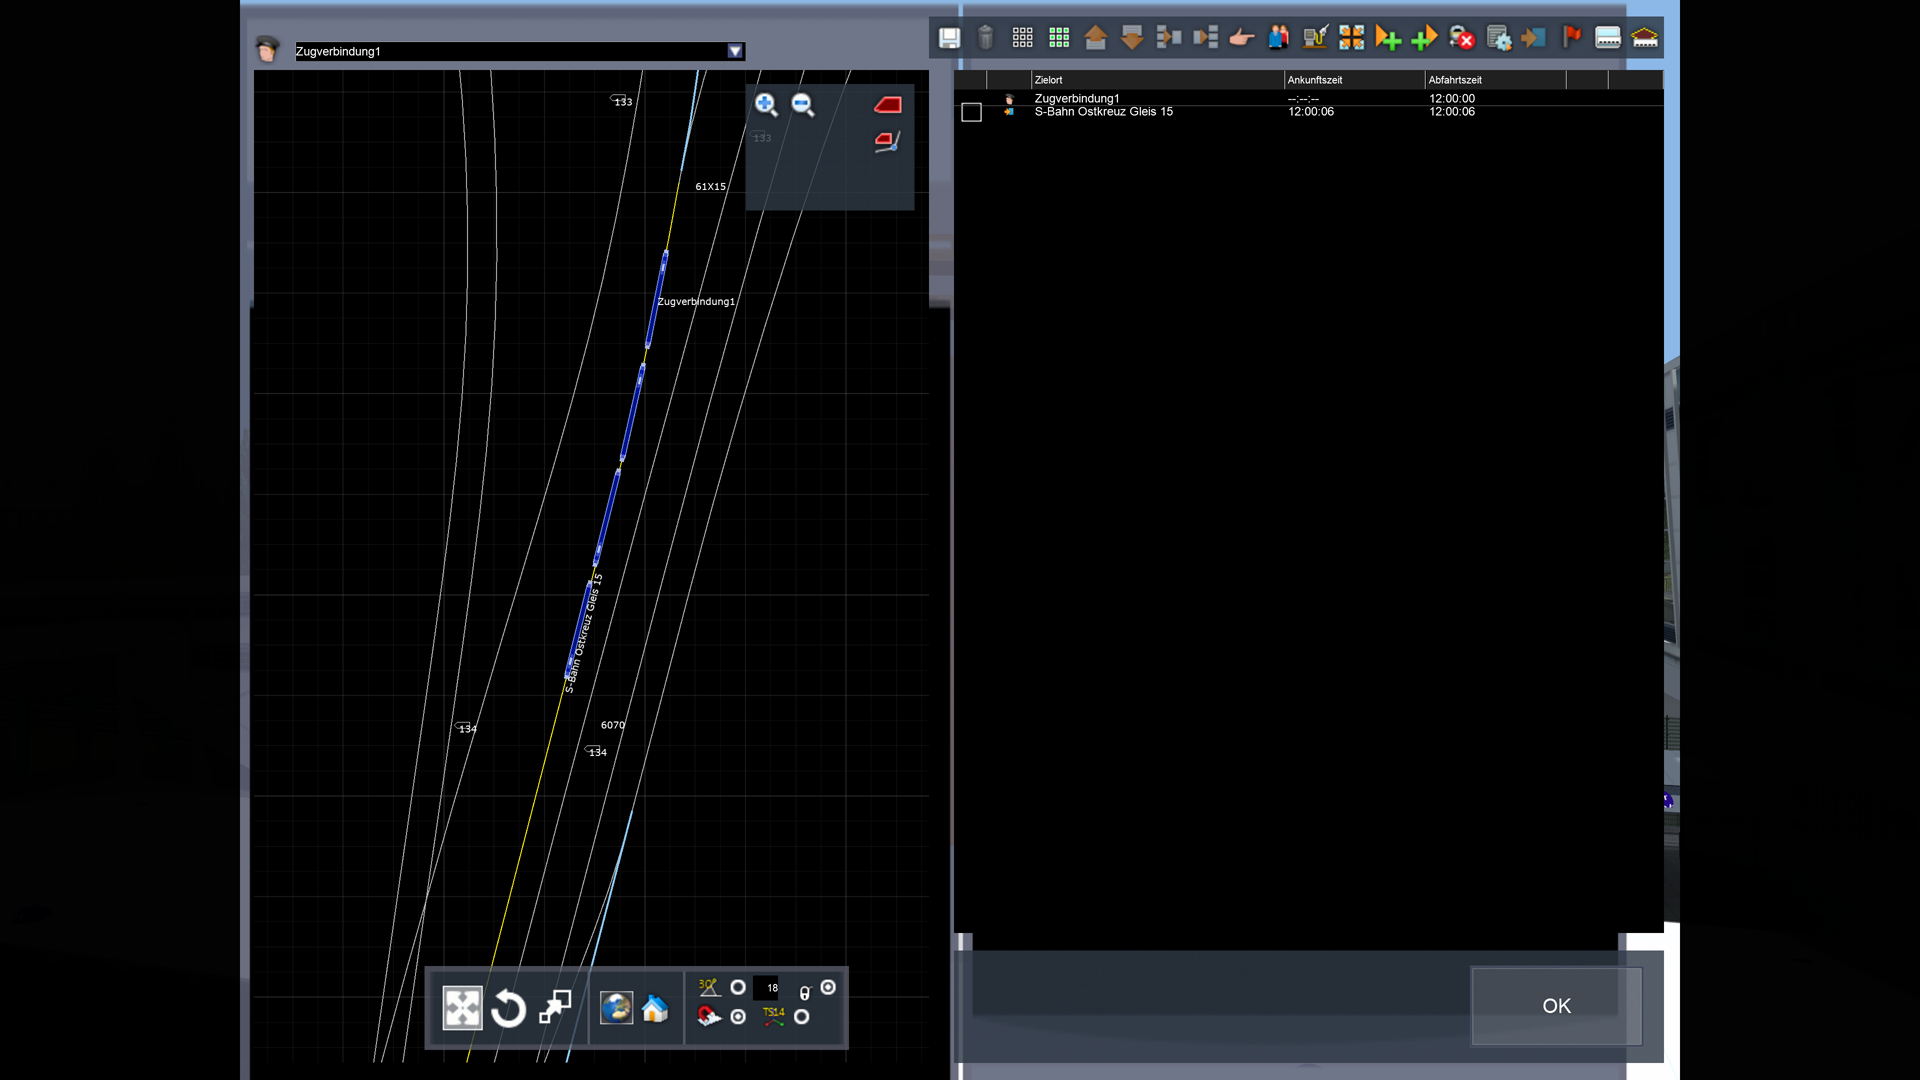Confirm with the OK button
1920x1080 pixels.
1556,1006
